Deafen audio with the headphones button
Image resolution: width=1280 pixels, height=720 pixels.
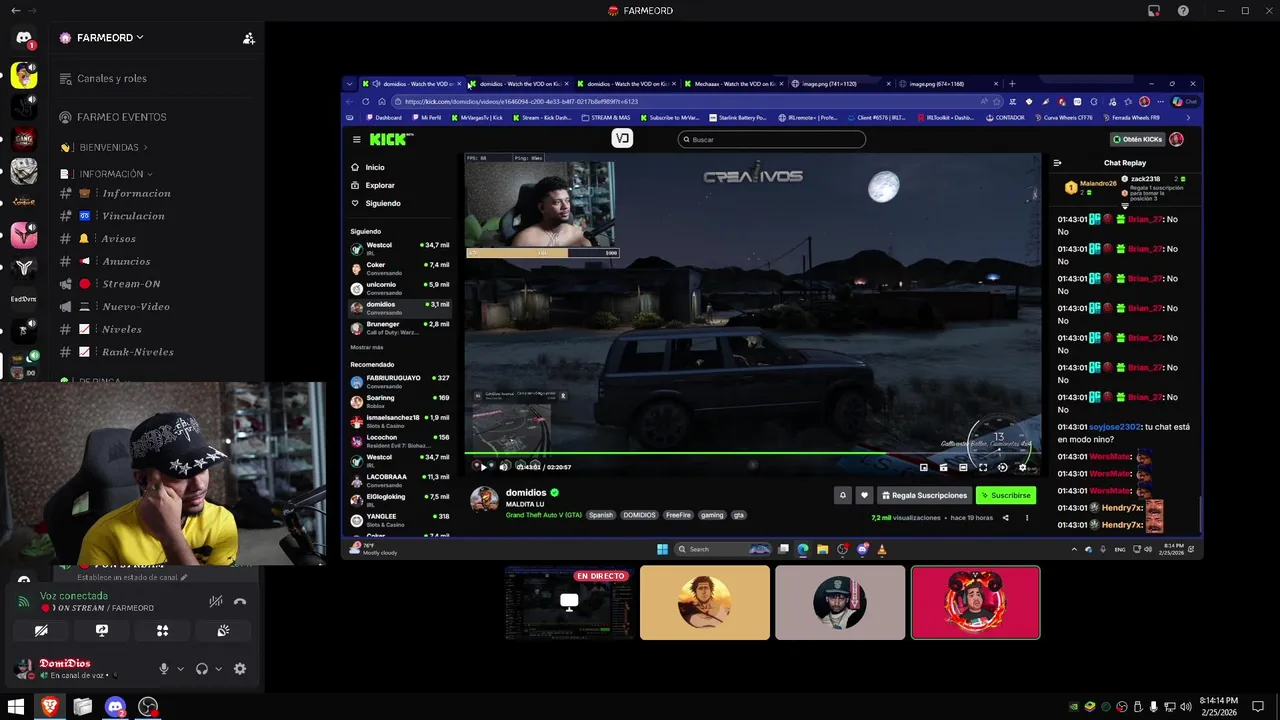click(202, 669)
